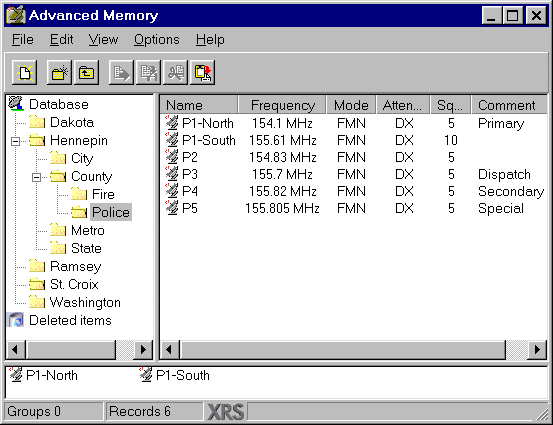Collapse the County tree node

36,177
